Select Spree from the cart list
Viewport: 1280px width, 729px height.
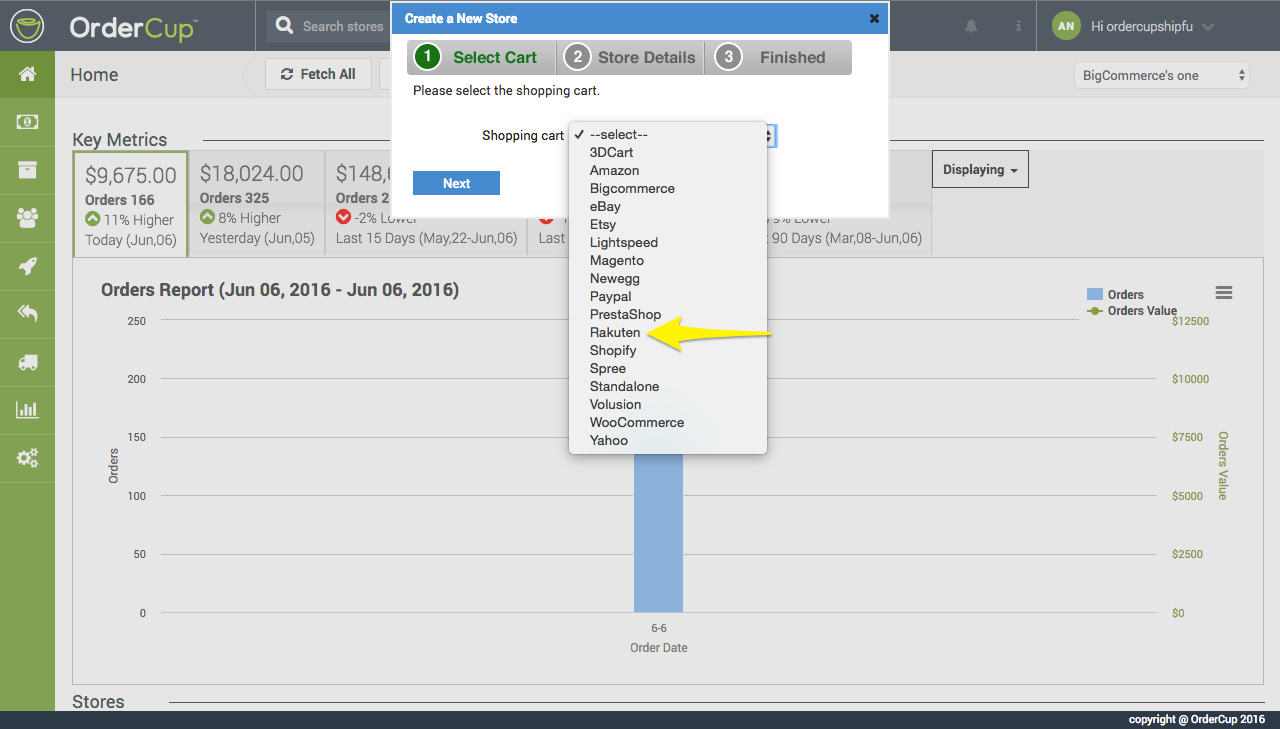tap(668, 368)
